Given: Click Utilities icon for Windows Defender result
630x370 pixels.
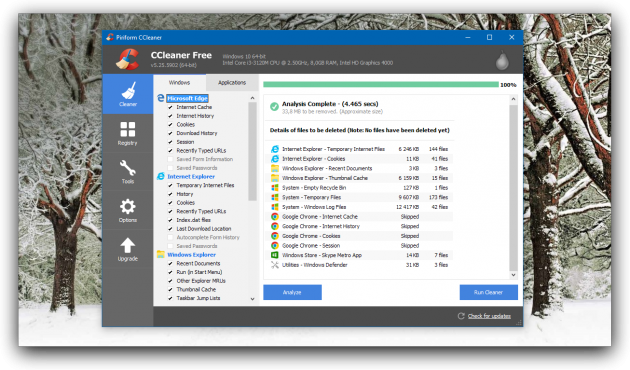Looking at the screenshot, I should tap(275, 265).
